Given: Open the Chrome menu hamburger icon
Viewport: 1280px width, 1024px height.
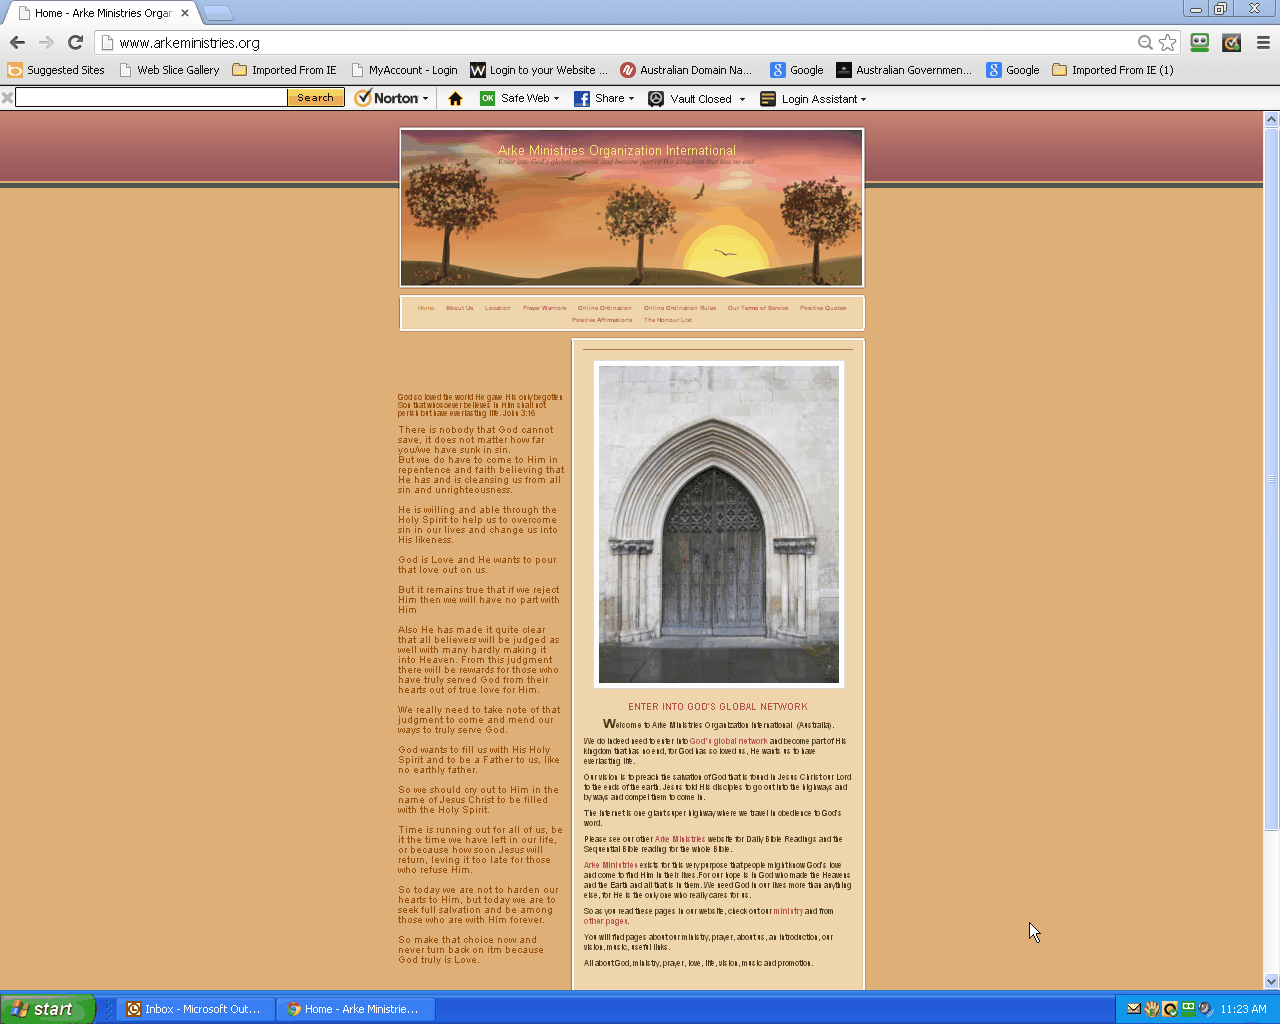Looking at the screenshot, I should (x=1263, y=42).
